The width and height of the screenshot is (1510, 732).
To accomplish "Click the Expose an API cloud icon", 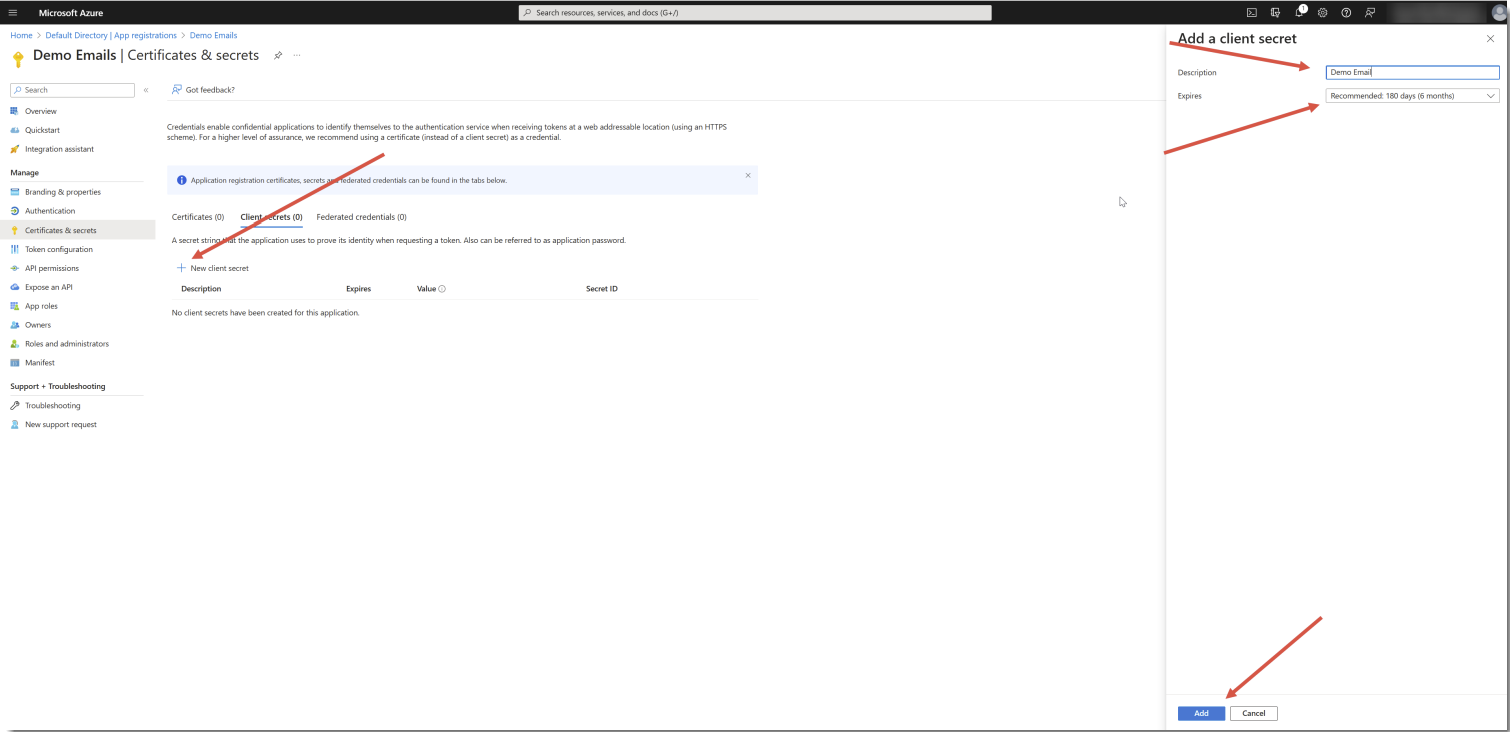I will (x=15, y=287).
